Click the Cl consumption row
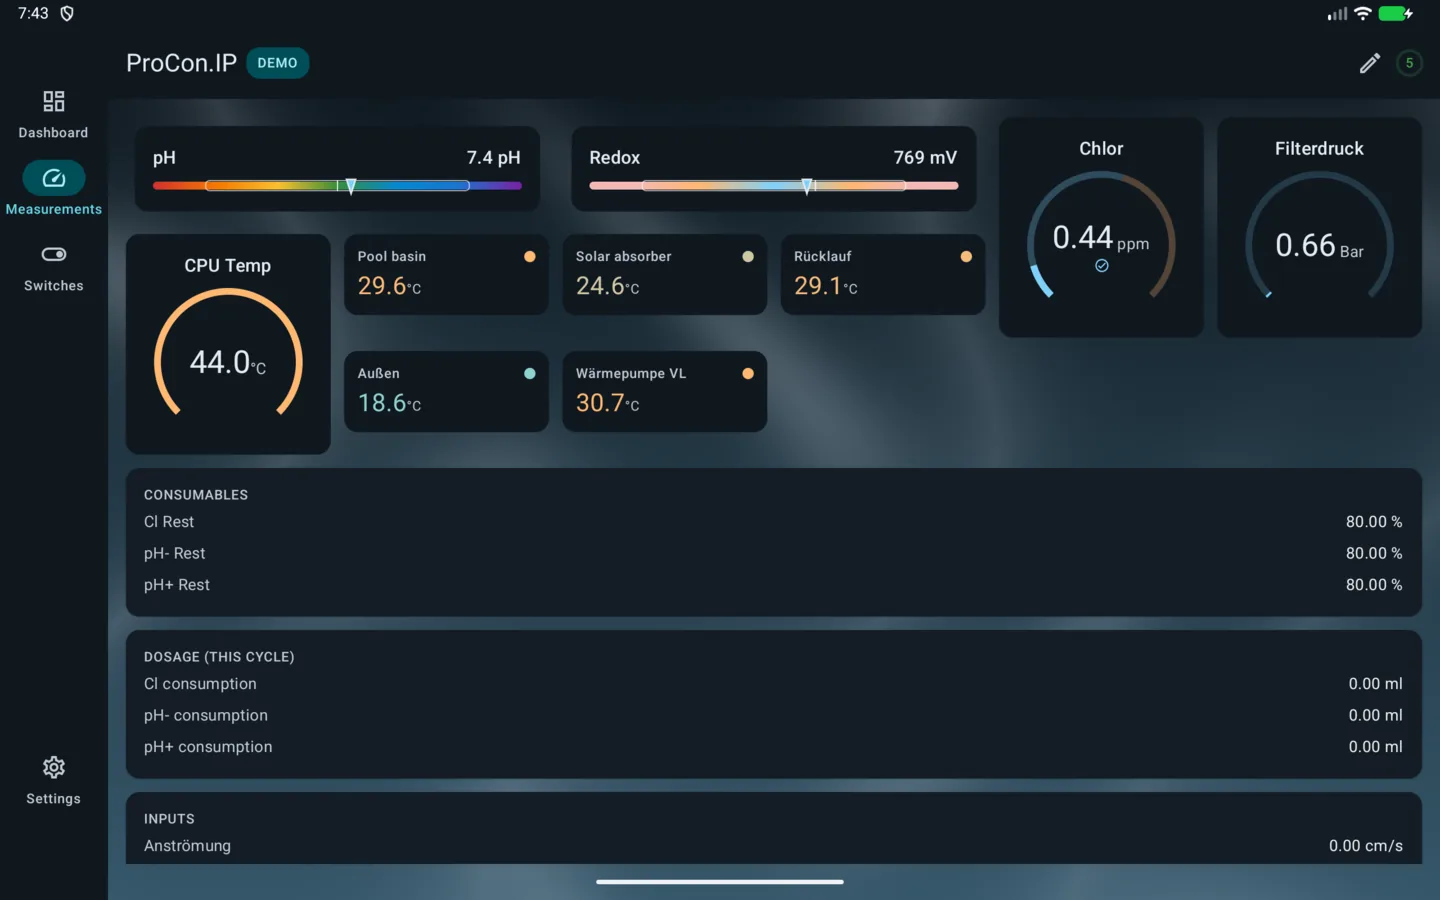The height and width of the screenshot is (900, 1440). [x=773, y=684]
